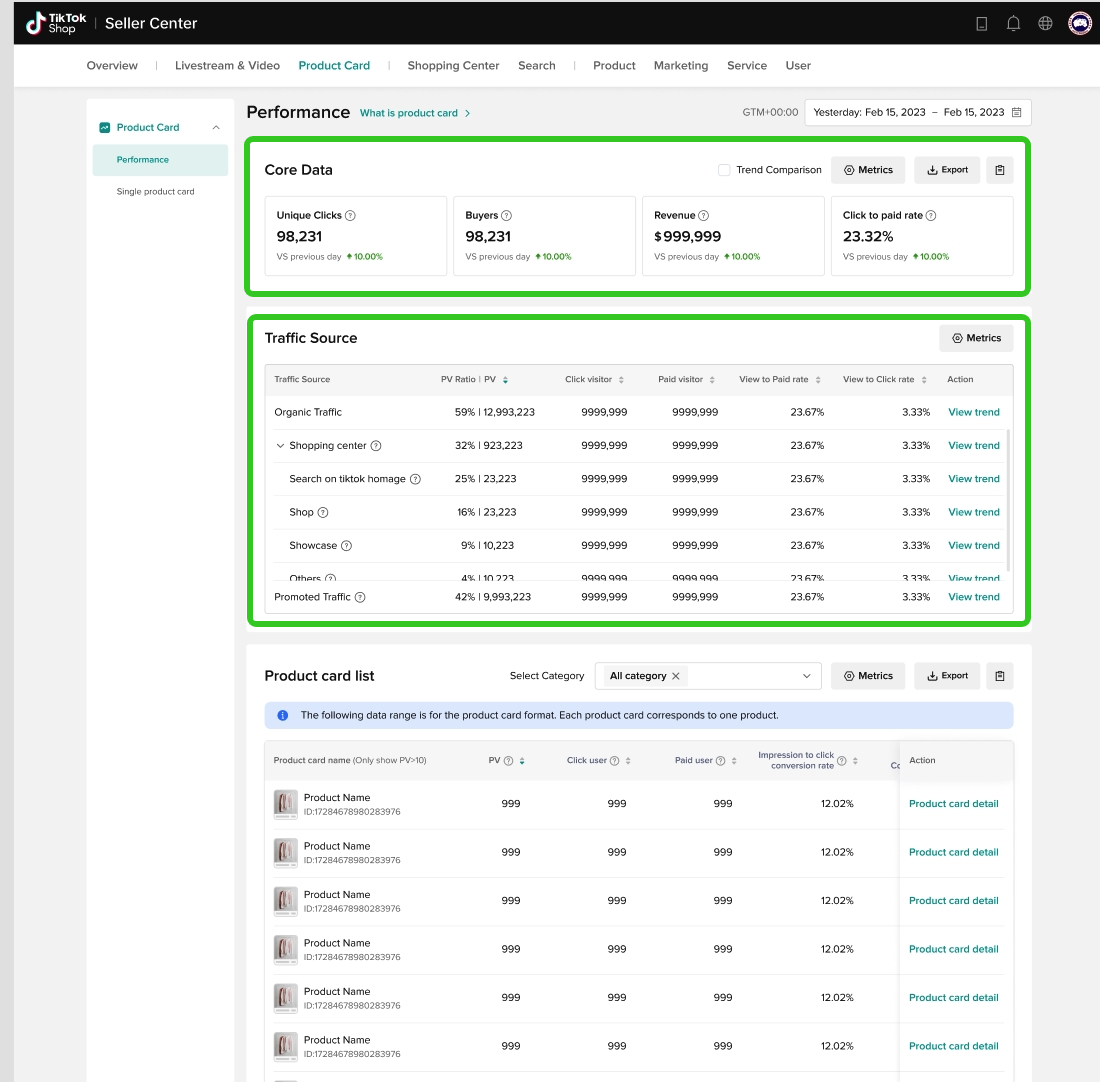Open the user profile avatar
The height and width of the screenshot is (1082, 1100).
pos(1080,23)
